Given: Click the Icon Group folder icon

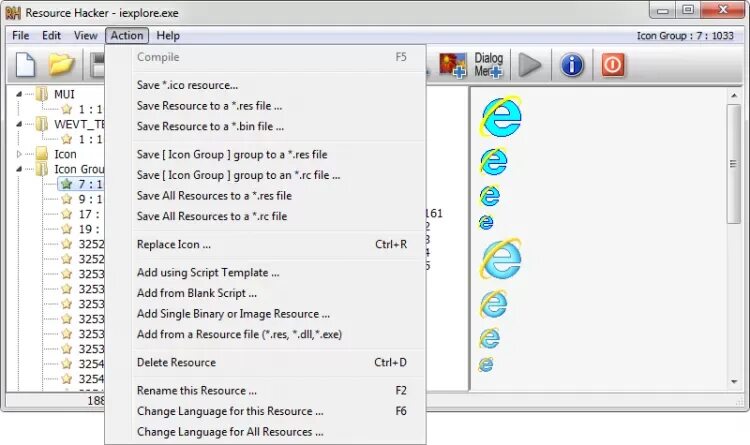Looking at the screenshot, I should point(42,169).
